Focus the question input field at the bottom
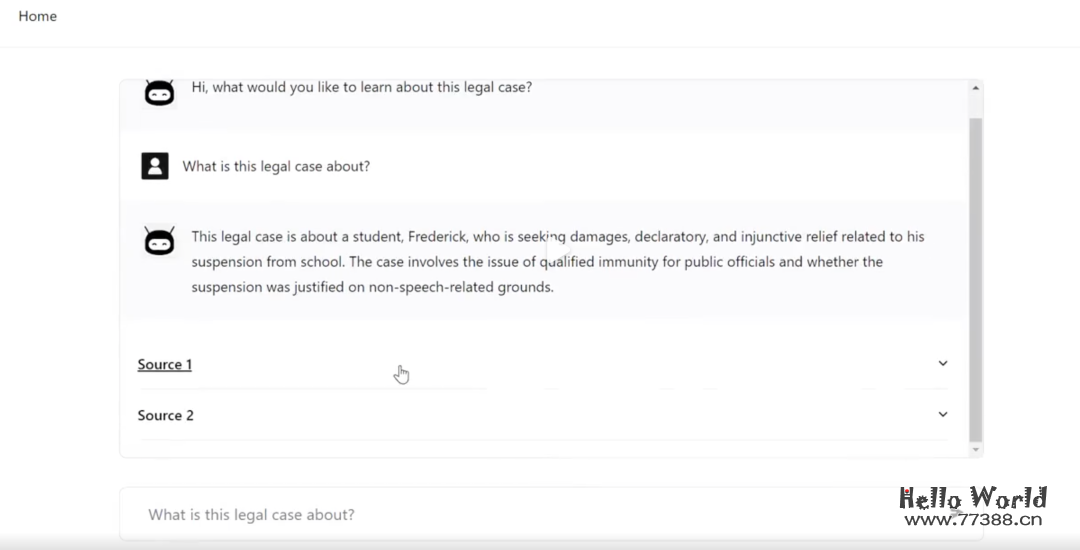Screen dimensions: 1080x550 tap(500, 515)
